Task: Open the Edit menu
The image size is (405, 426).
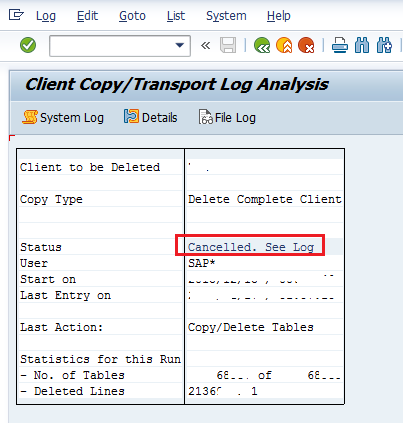Action: pos(87,16)
